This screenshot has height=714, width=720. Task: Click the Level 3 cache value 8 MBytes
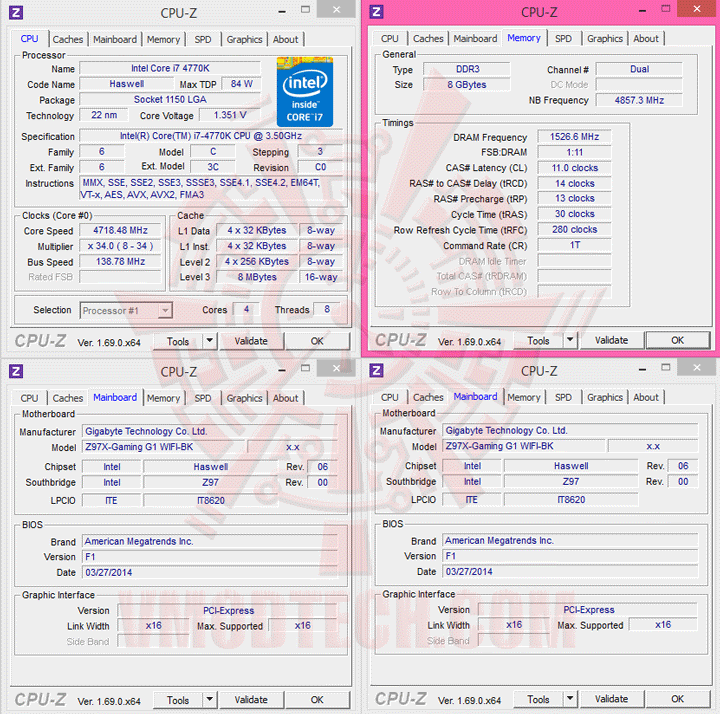click(x=257, y=277)
